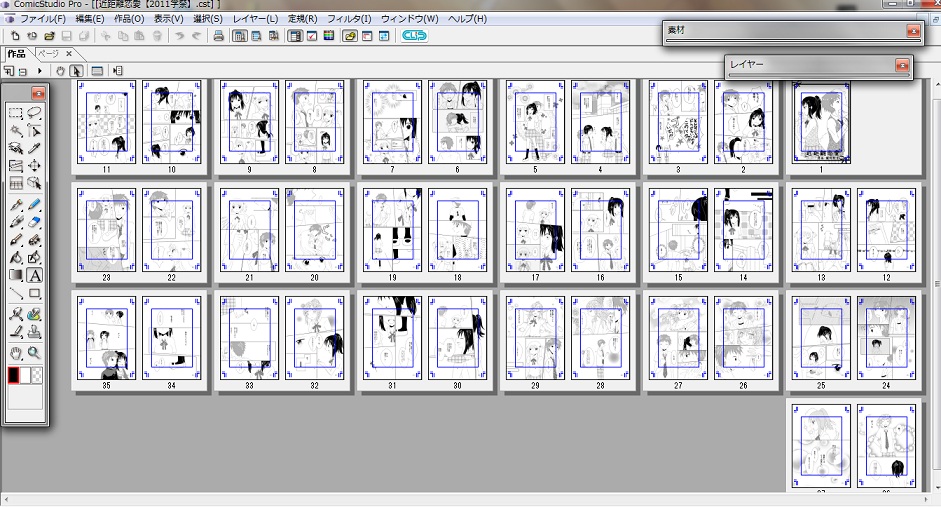This screenshot has height=507, width=941.
Task: Select page thumbnail 34
Action: (172, 338)
